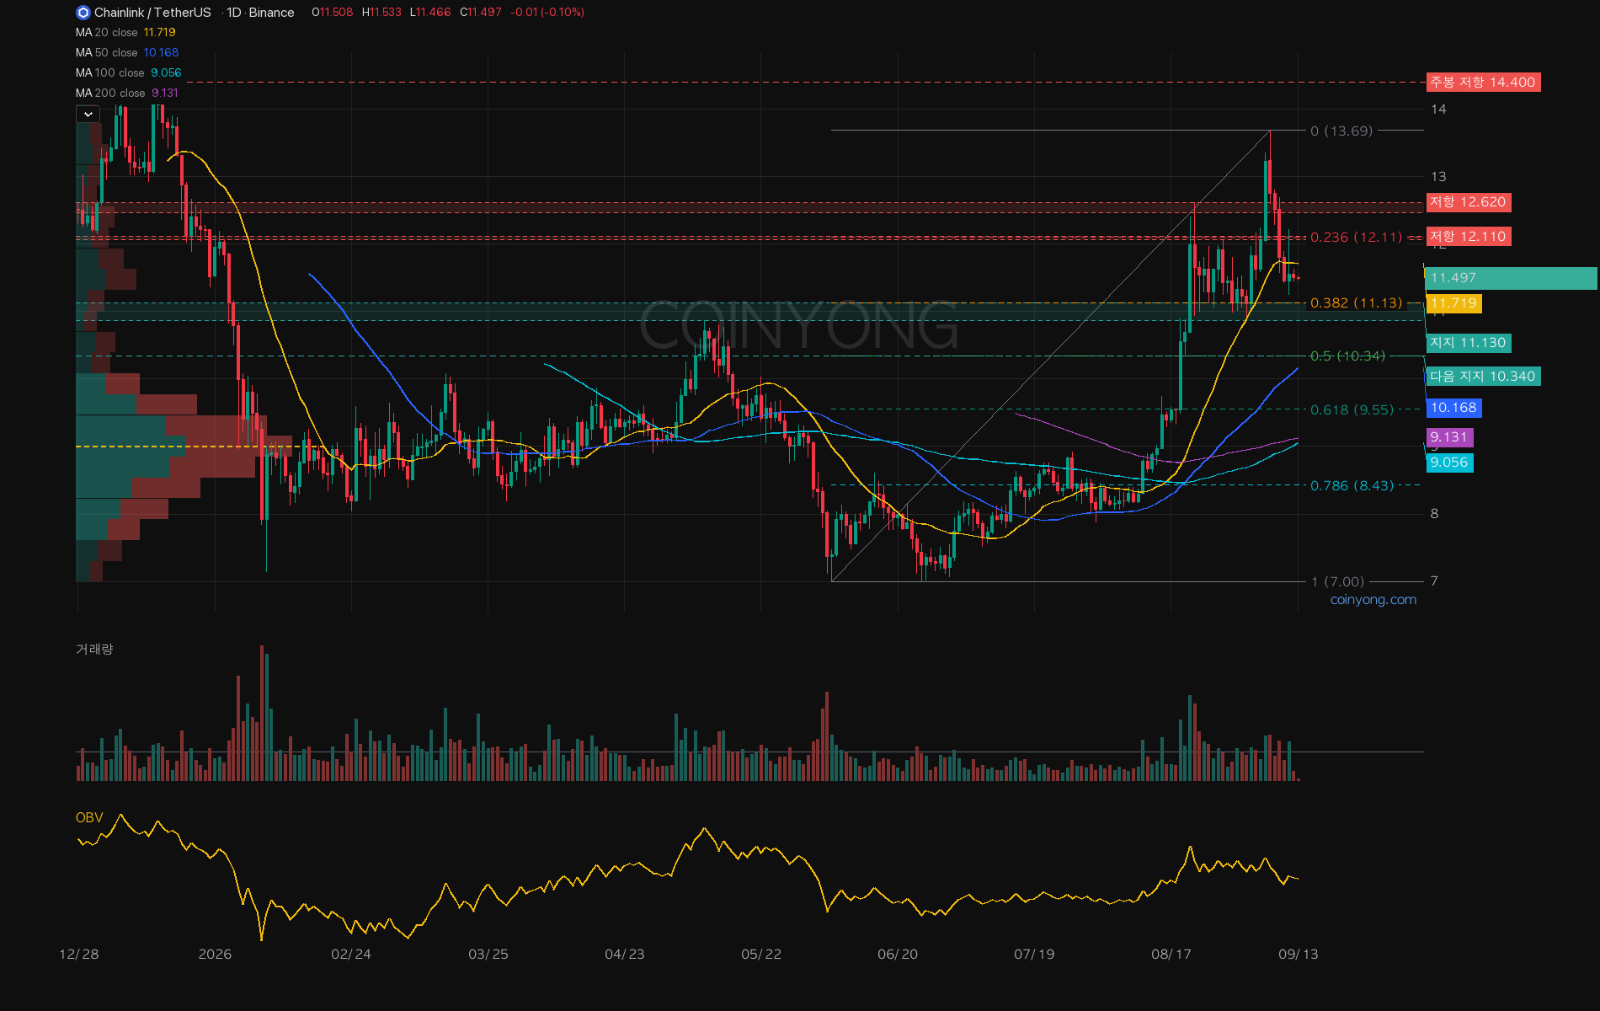This screenshot has width=1600, height=1011.
Task: Click the Binance exchange label
Action: [271, 13]
